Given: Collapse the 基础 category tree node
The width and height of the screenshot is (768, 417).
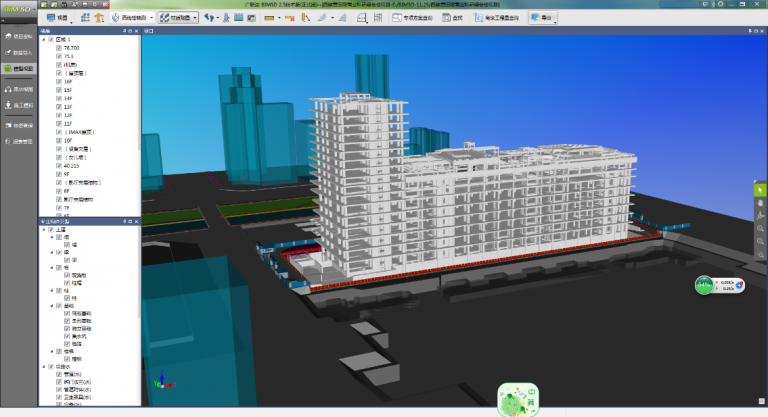Looking at the screenshot, I should (52, 305).
